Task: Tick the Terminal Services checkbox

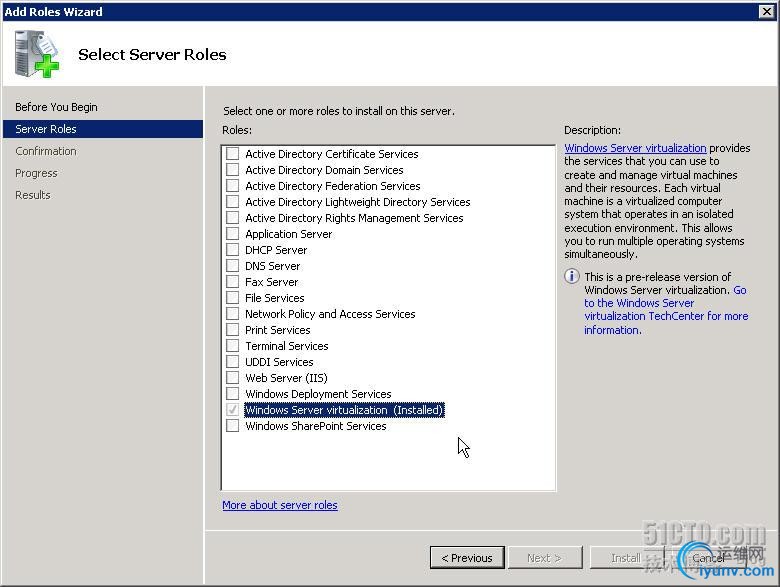Action: 232,345
